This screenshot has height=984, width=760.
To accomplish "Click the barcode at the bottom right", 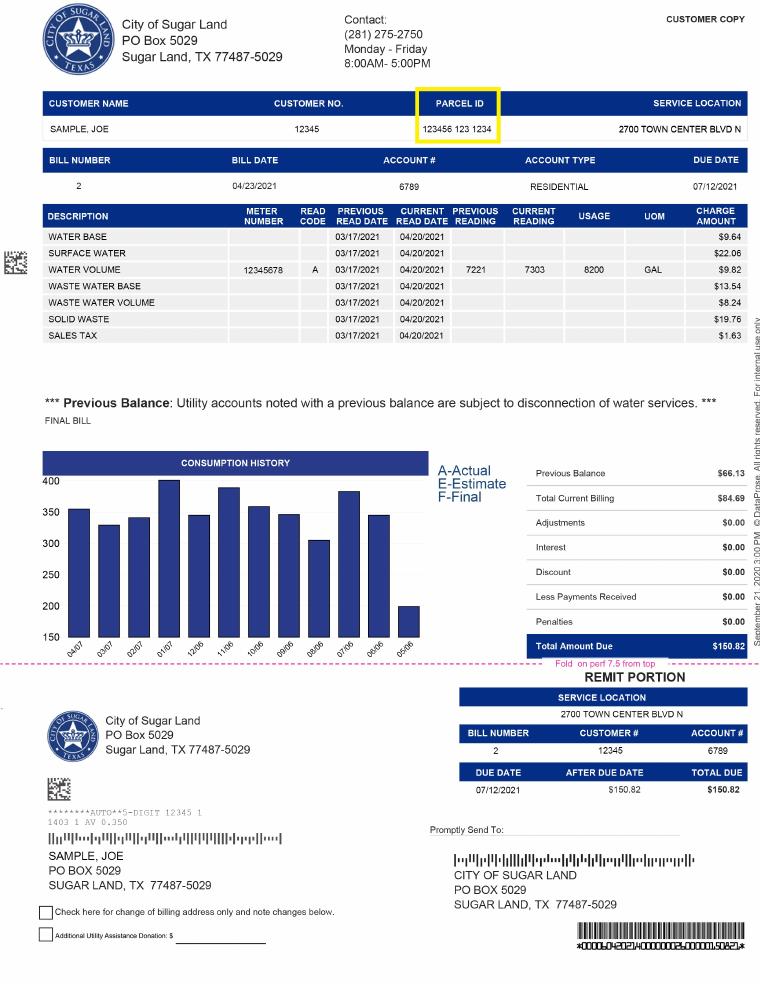I will (x=661, y=936).
